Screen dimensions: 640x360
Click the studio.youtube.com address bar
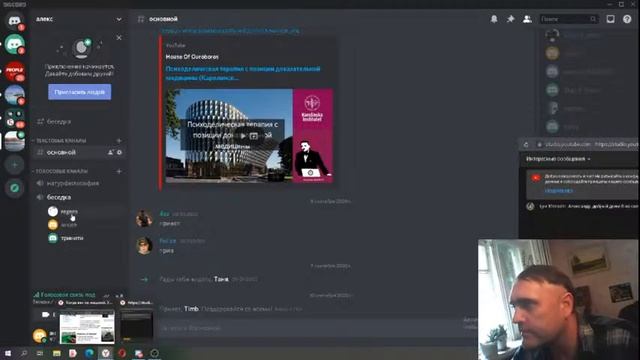click(588, 144)
